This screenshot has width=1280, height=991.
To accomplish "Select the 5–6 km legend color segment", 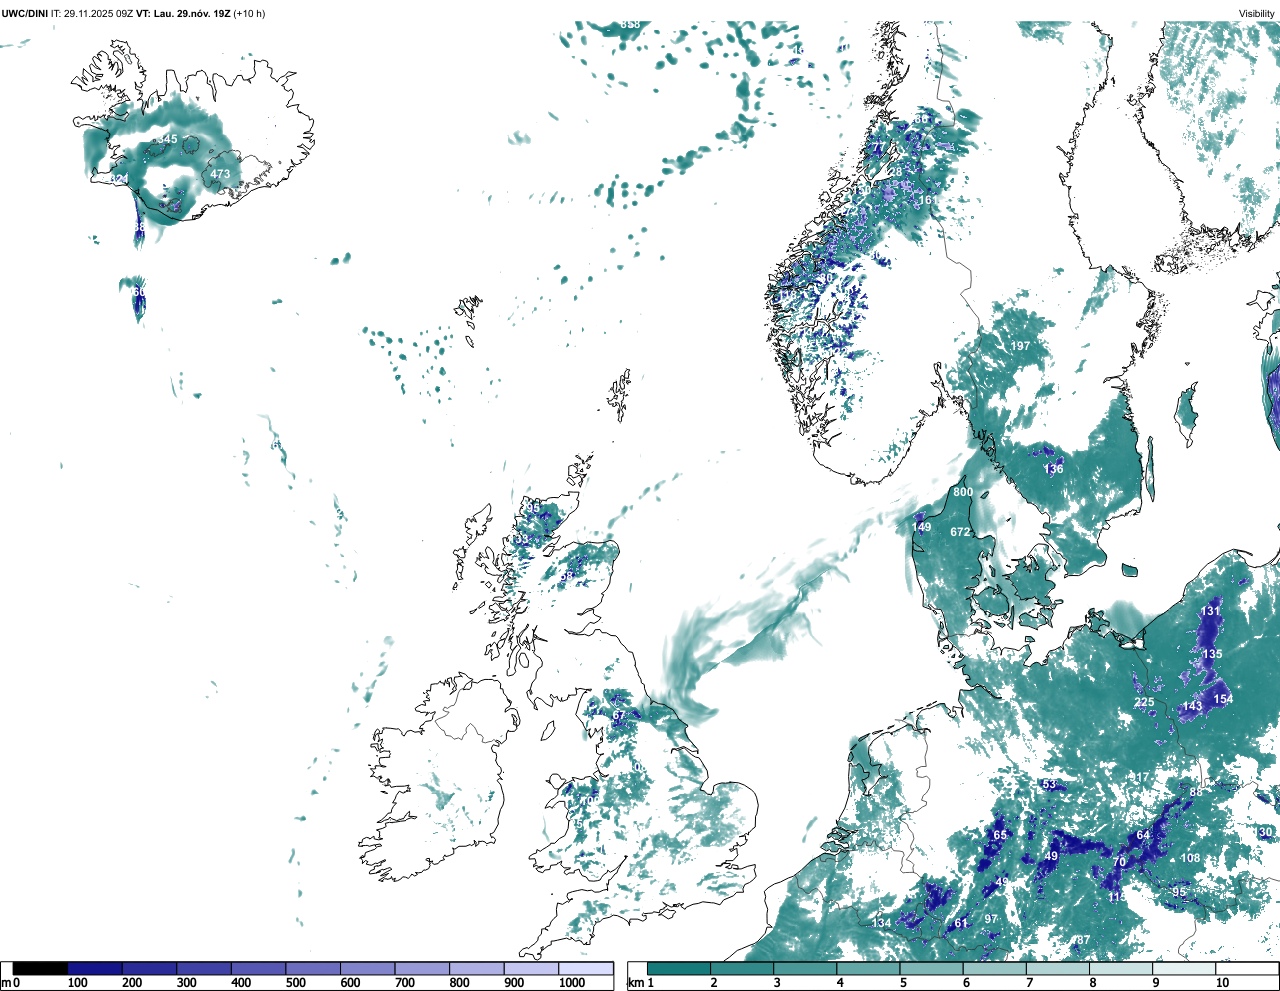I will coord(932,968).
